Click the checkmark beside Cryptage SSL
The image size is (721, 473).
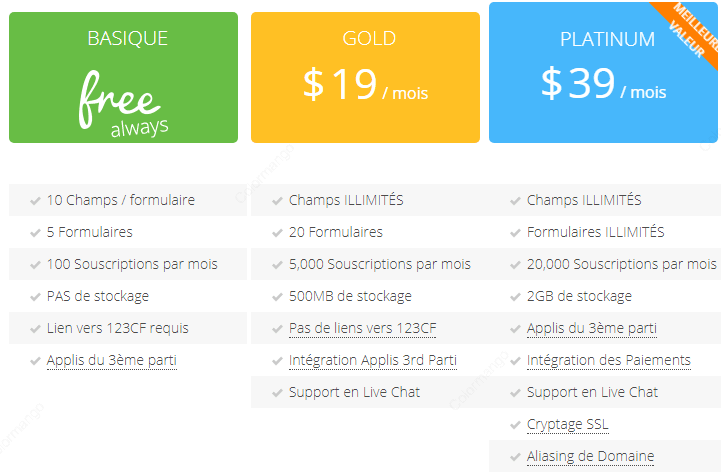[x=515, y=425]
